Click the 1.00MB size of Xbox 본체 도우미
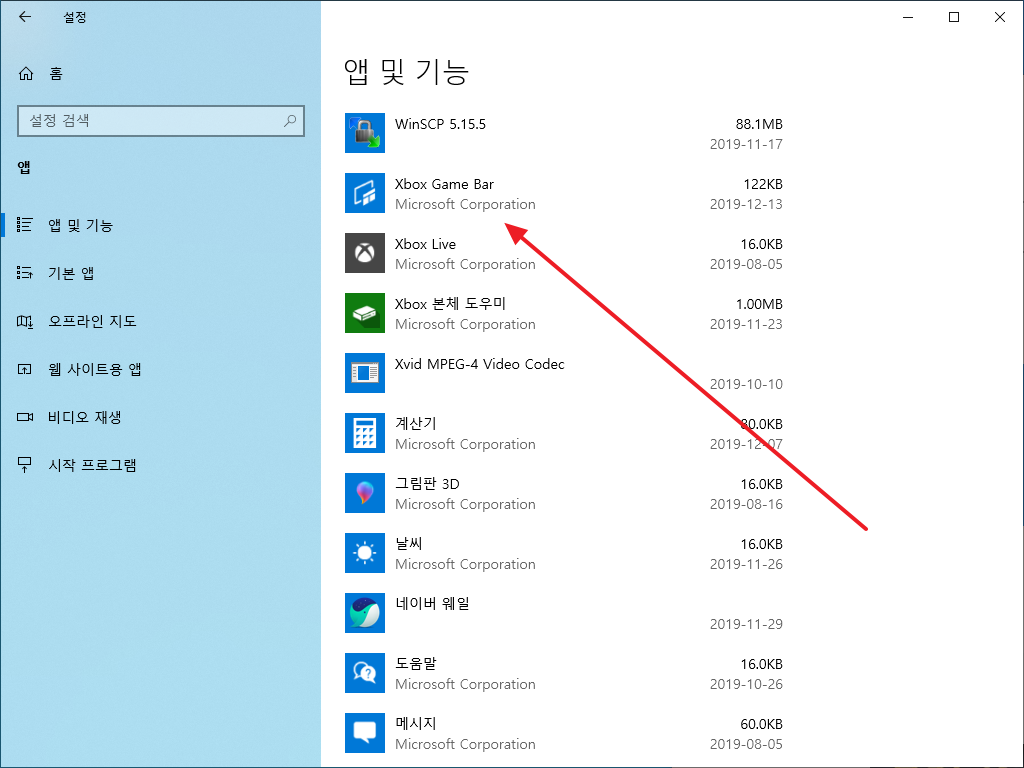Screen dimensions: 1024x768 pos(759,304)
